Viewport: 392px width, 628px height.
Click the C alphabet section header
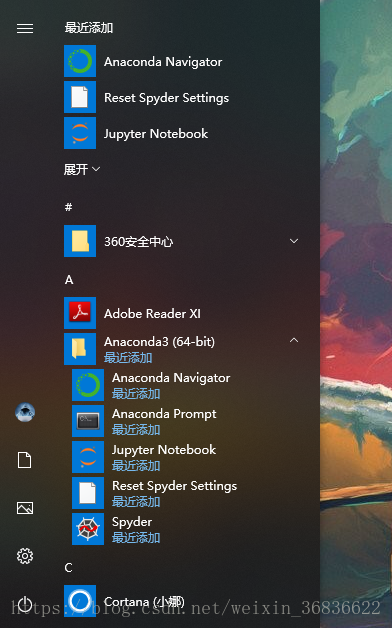68,568
